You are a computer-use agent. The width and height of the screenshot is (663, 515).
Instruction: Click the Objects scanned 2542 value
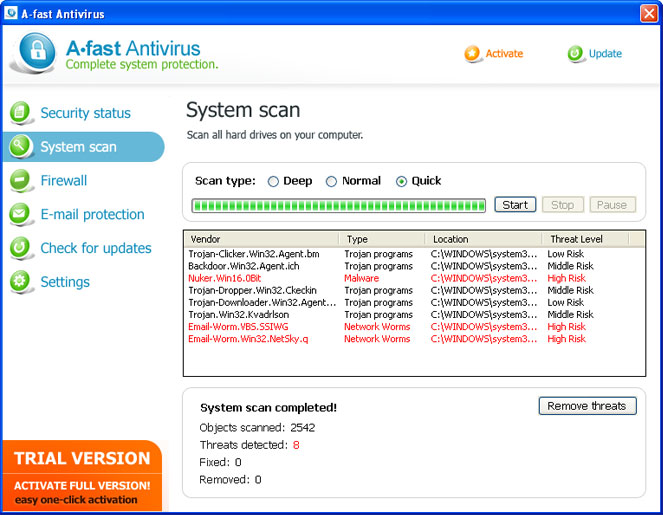click(302, 428)
